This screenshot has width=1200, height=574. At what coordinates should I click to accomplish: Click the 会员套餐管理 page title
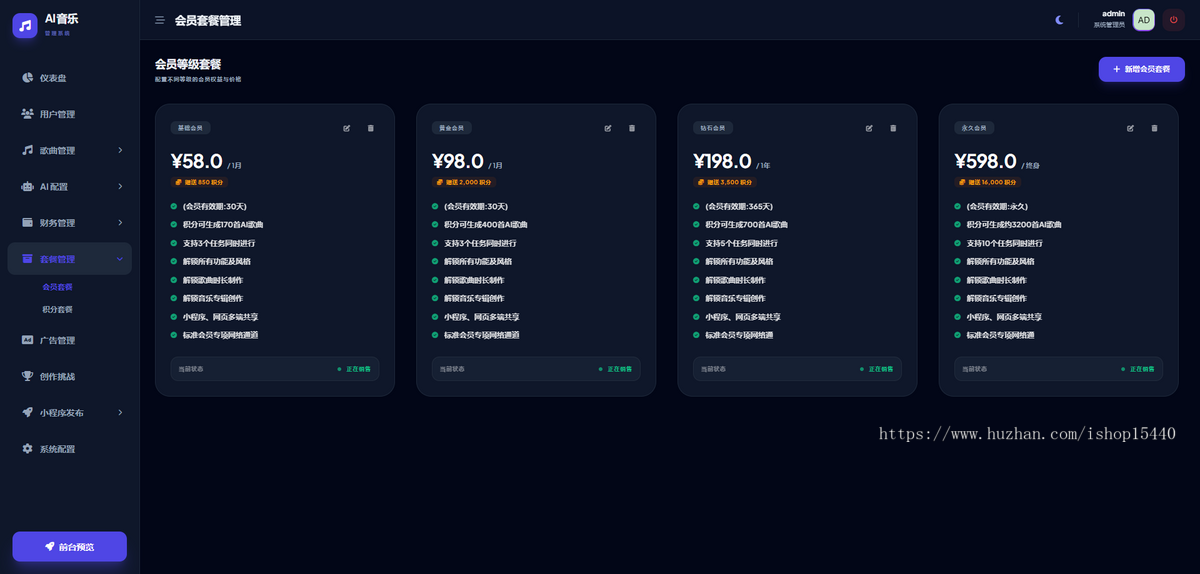pos(207,20)
